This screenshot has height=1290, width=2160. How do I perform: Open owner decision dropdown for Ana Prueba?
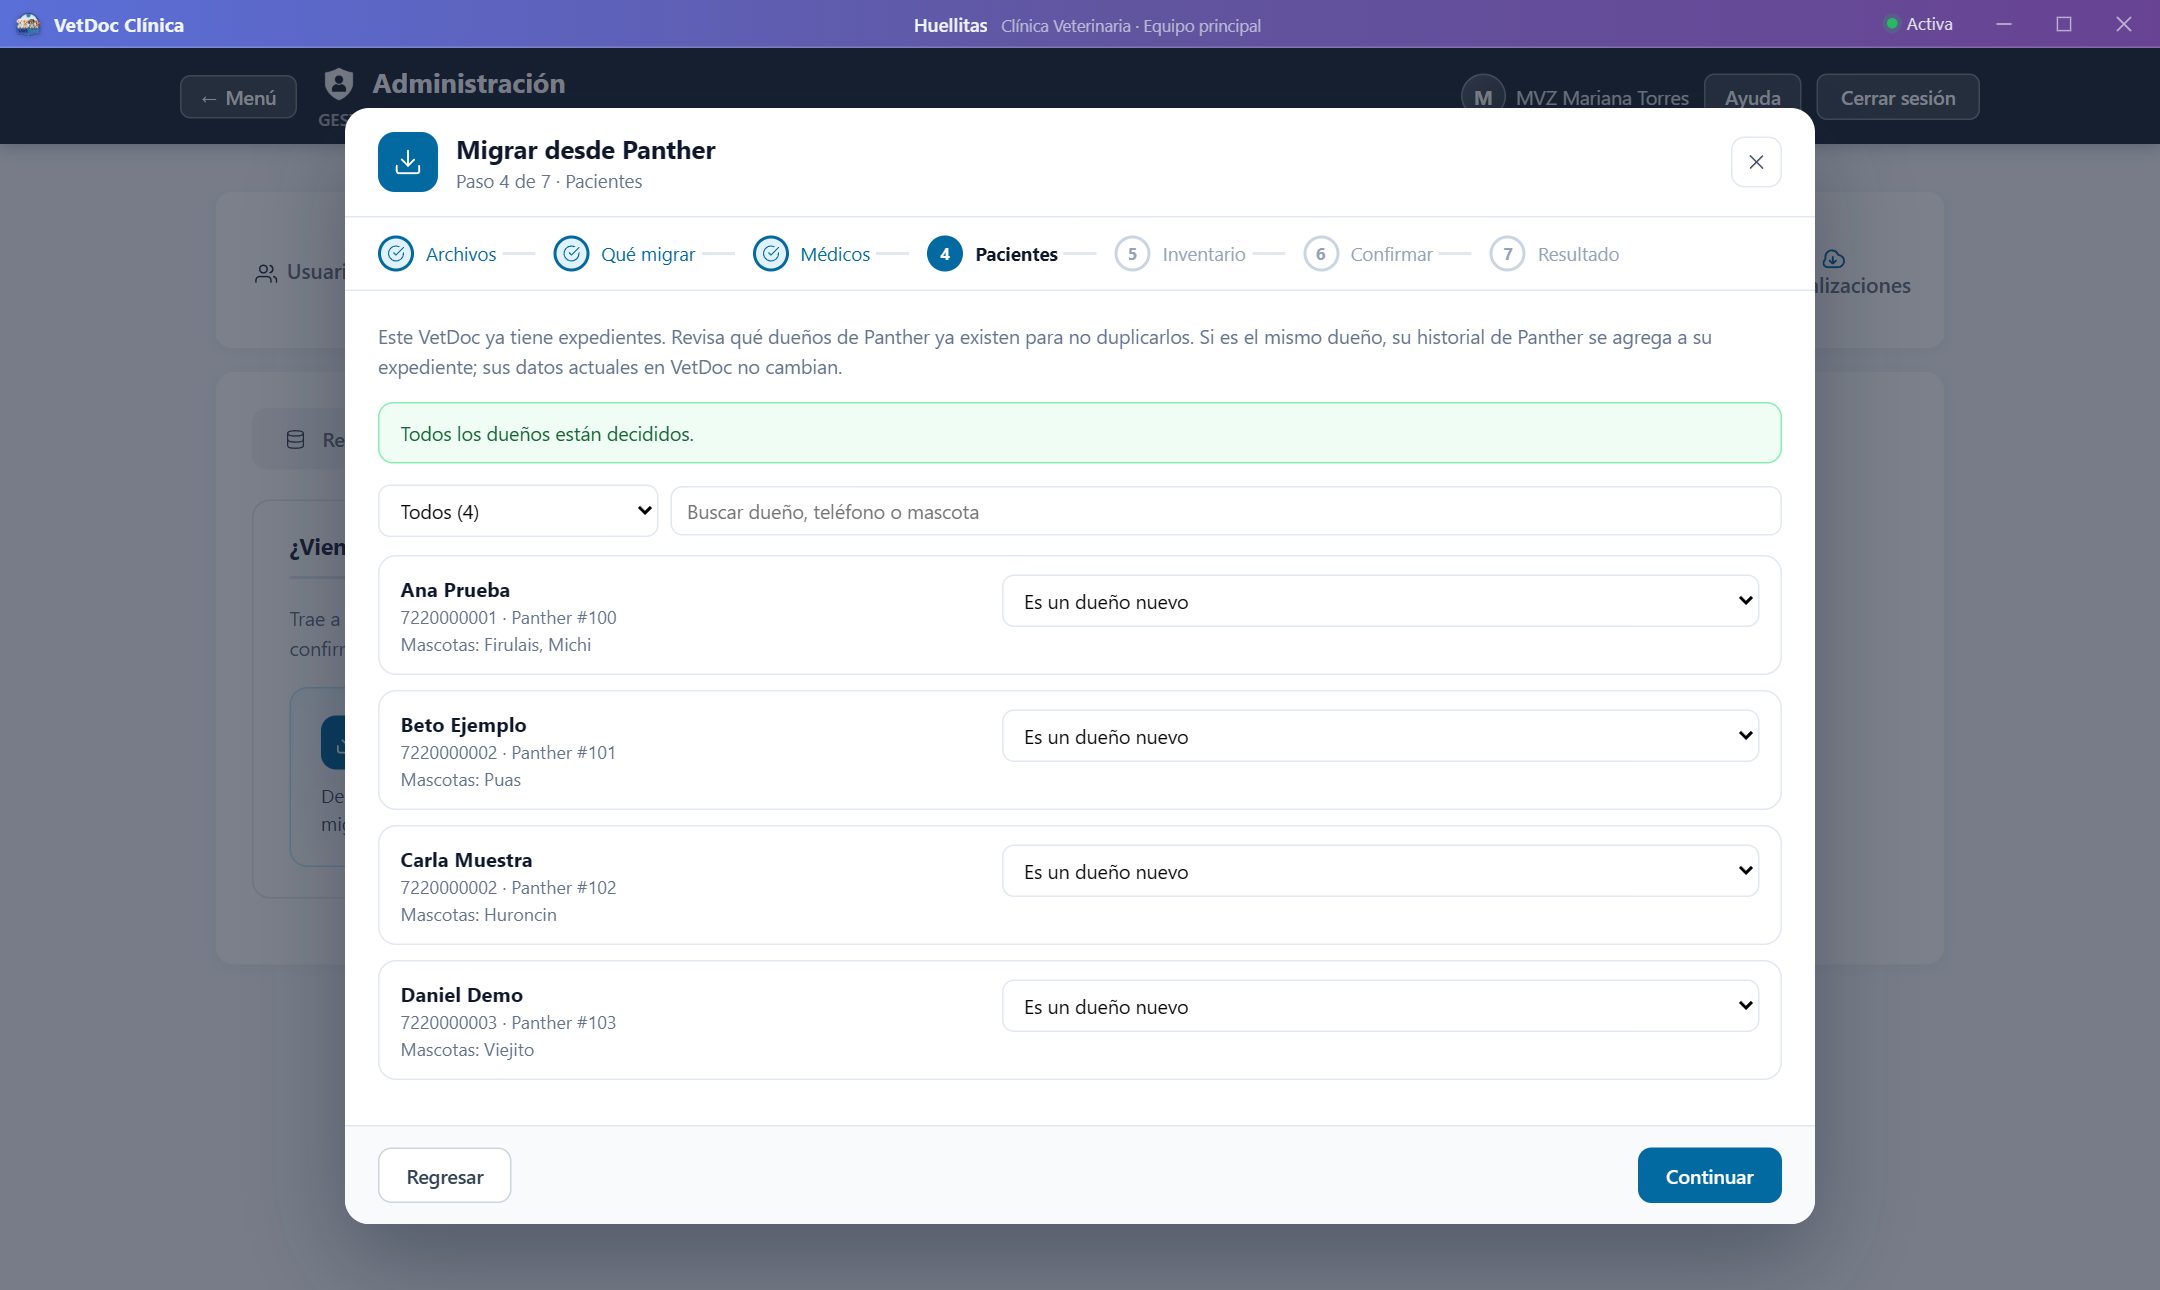pos(1380,601)
